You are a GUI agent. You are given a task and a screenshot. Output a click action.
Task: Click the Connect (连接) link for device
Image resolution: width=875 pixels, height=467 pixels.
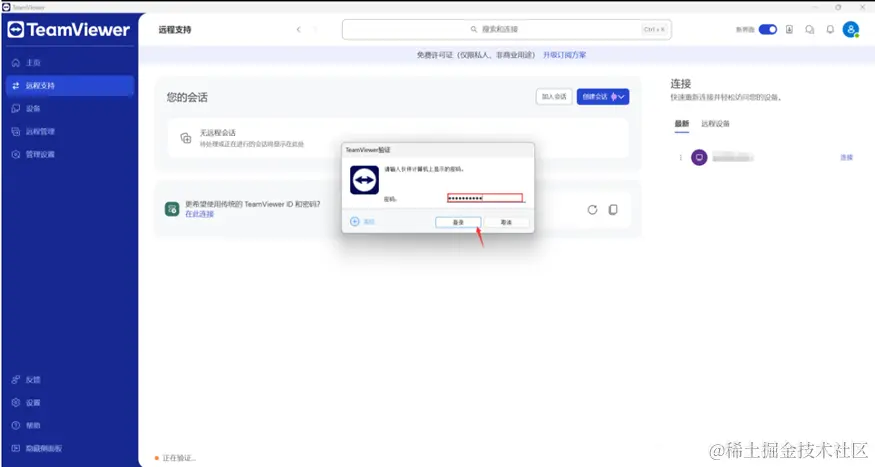tap(847, 157)
